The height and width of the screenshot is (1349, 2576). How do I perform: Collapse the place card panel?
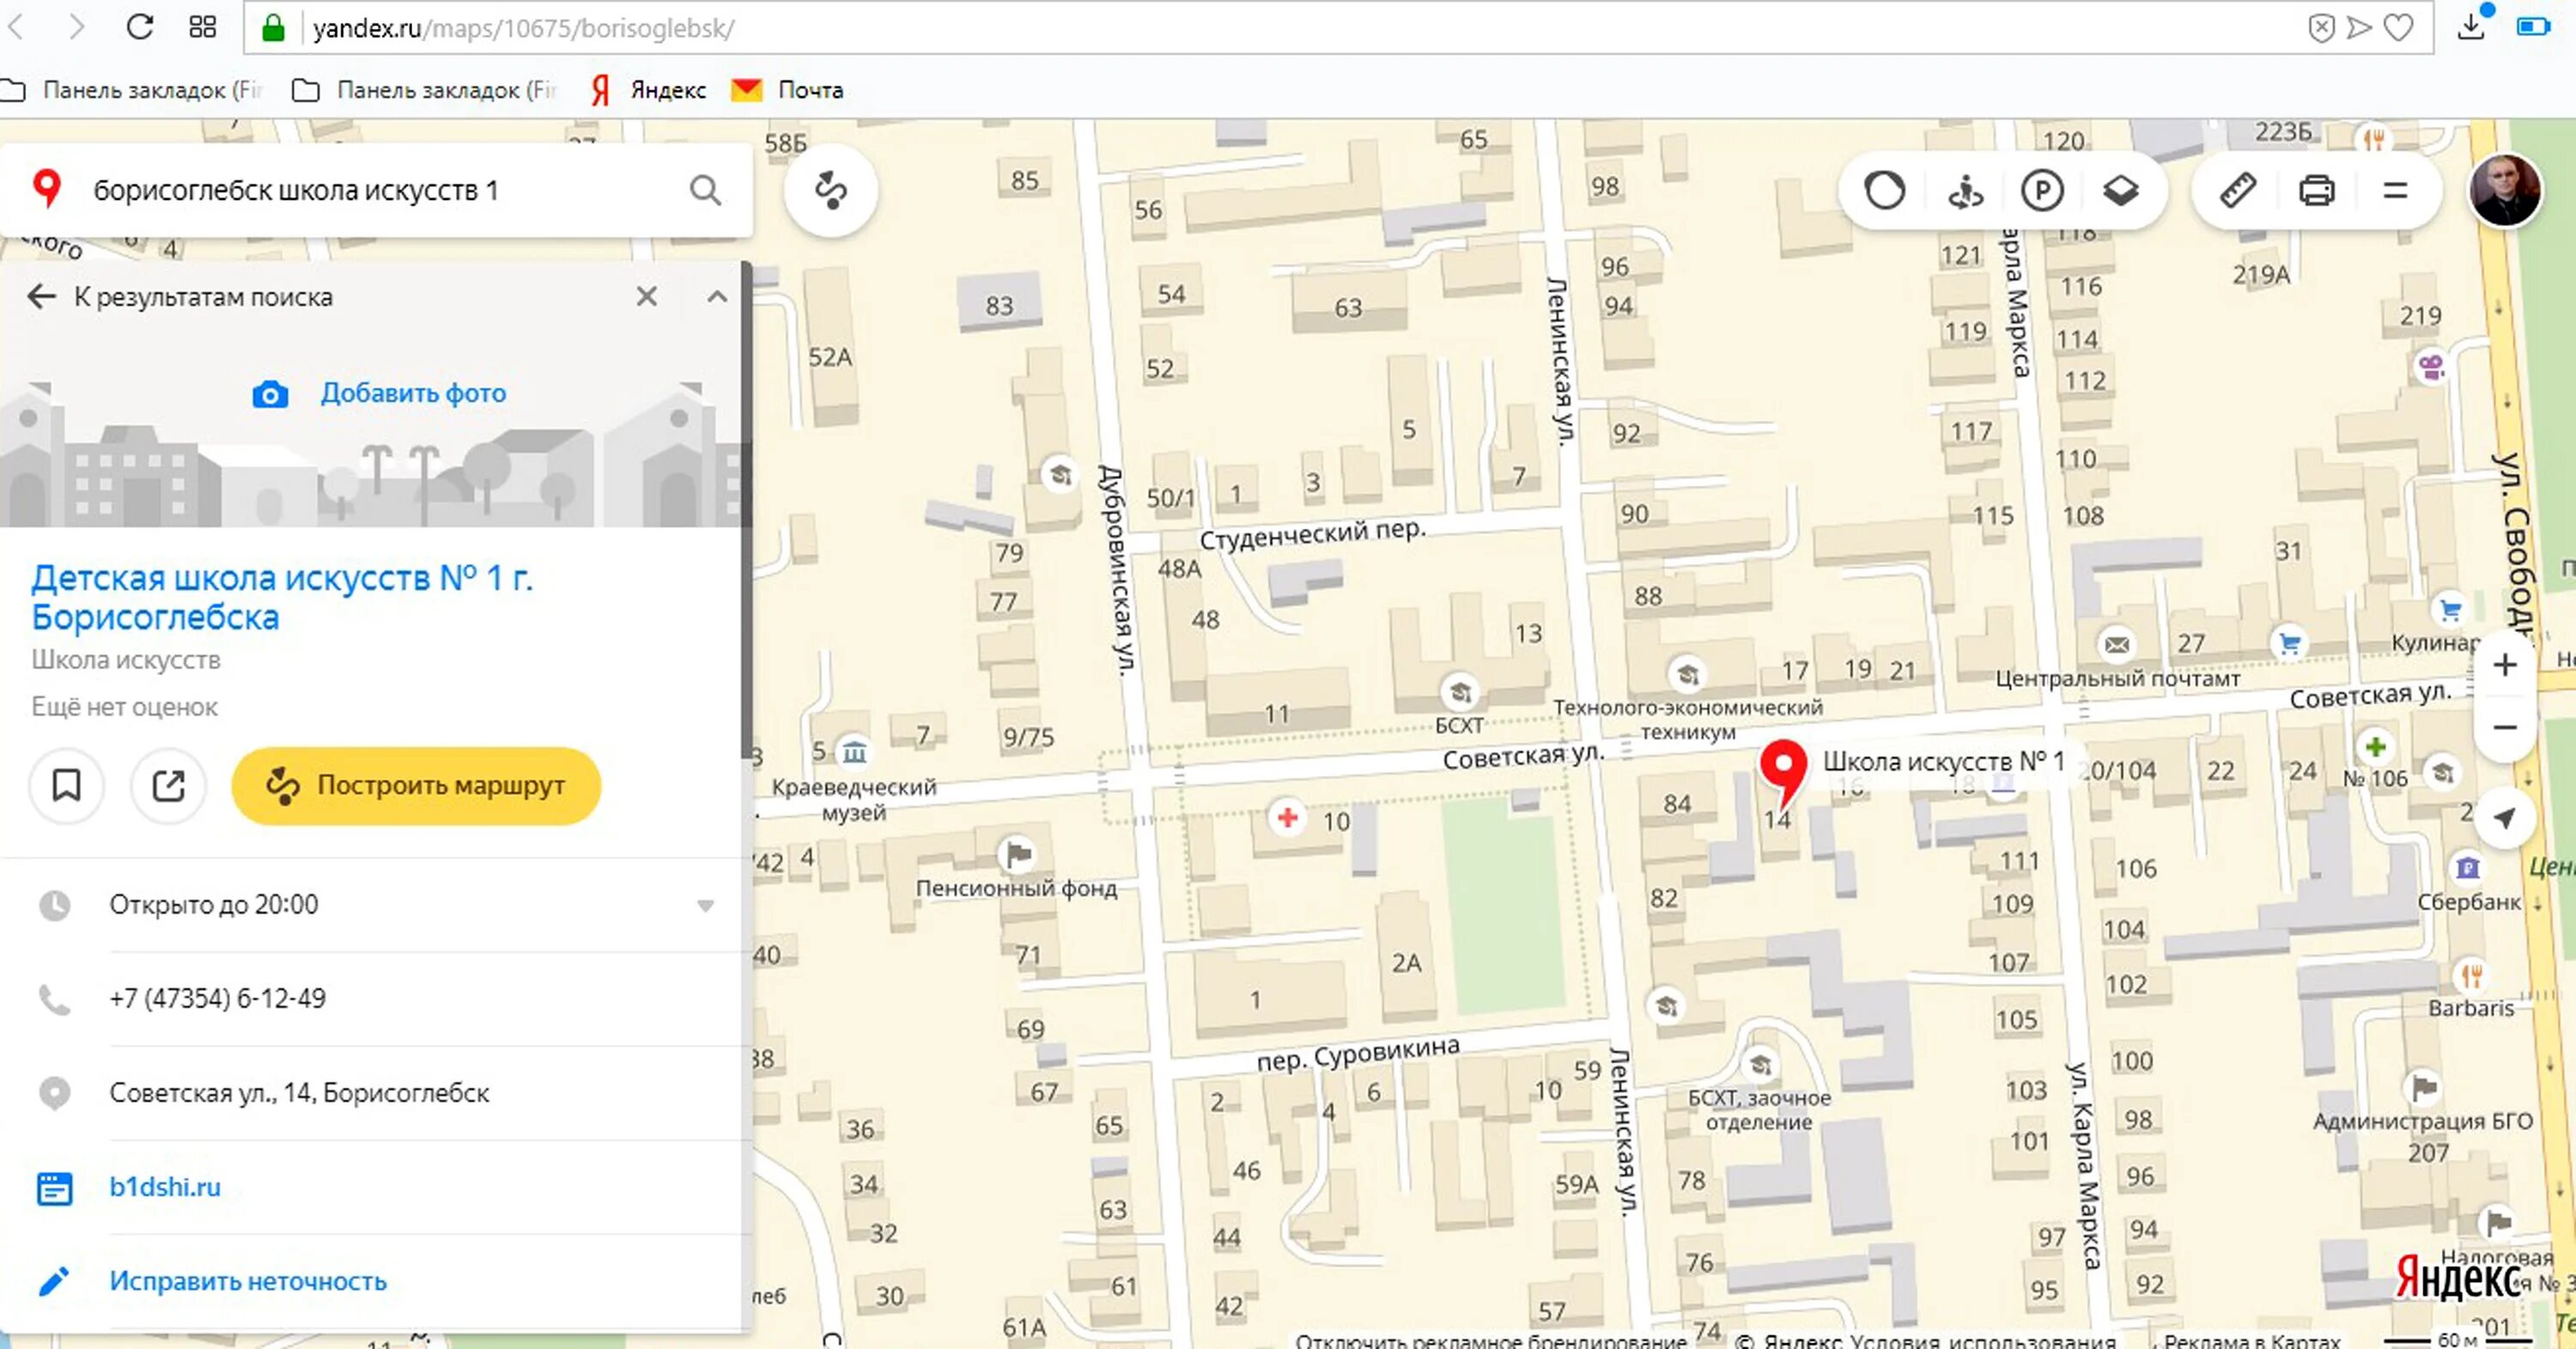coord(717,297)
